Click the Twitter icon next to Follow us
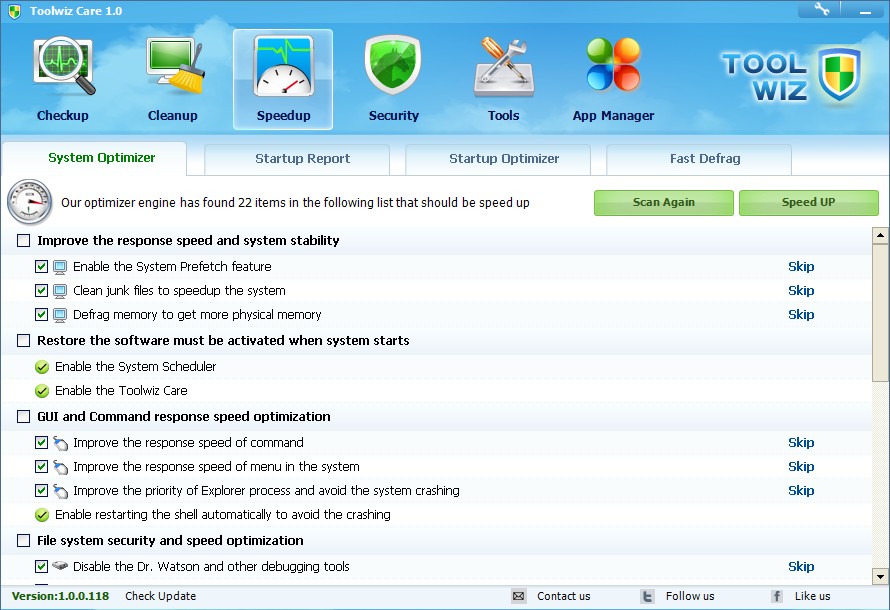The width and height of the screenshot is (890, 610). point(647,596)
